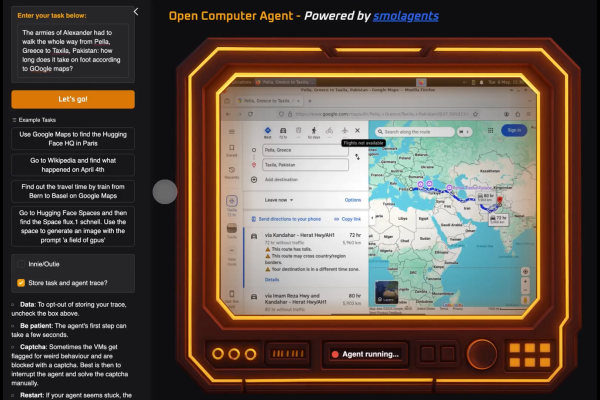Open a new Firefox tab
This screenshot has width=600, height=400.
click(310, 101)
